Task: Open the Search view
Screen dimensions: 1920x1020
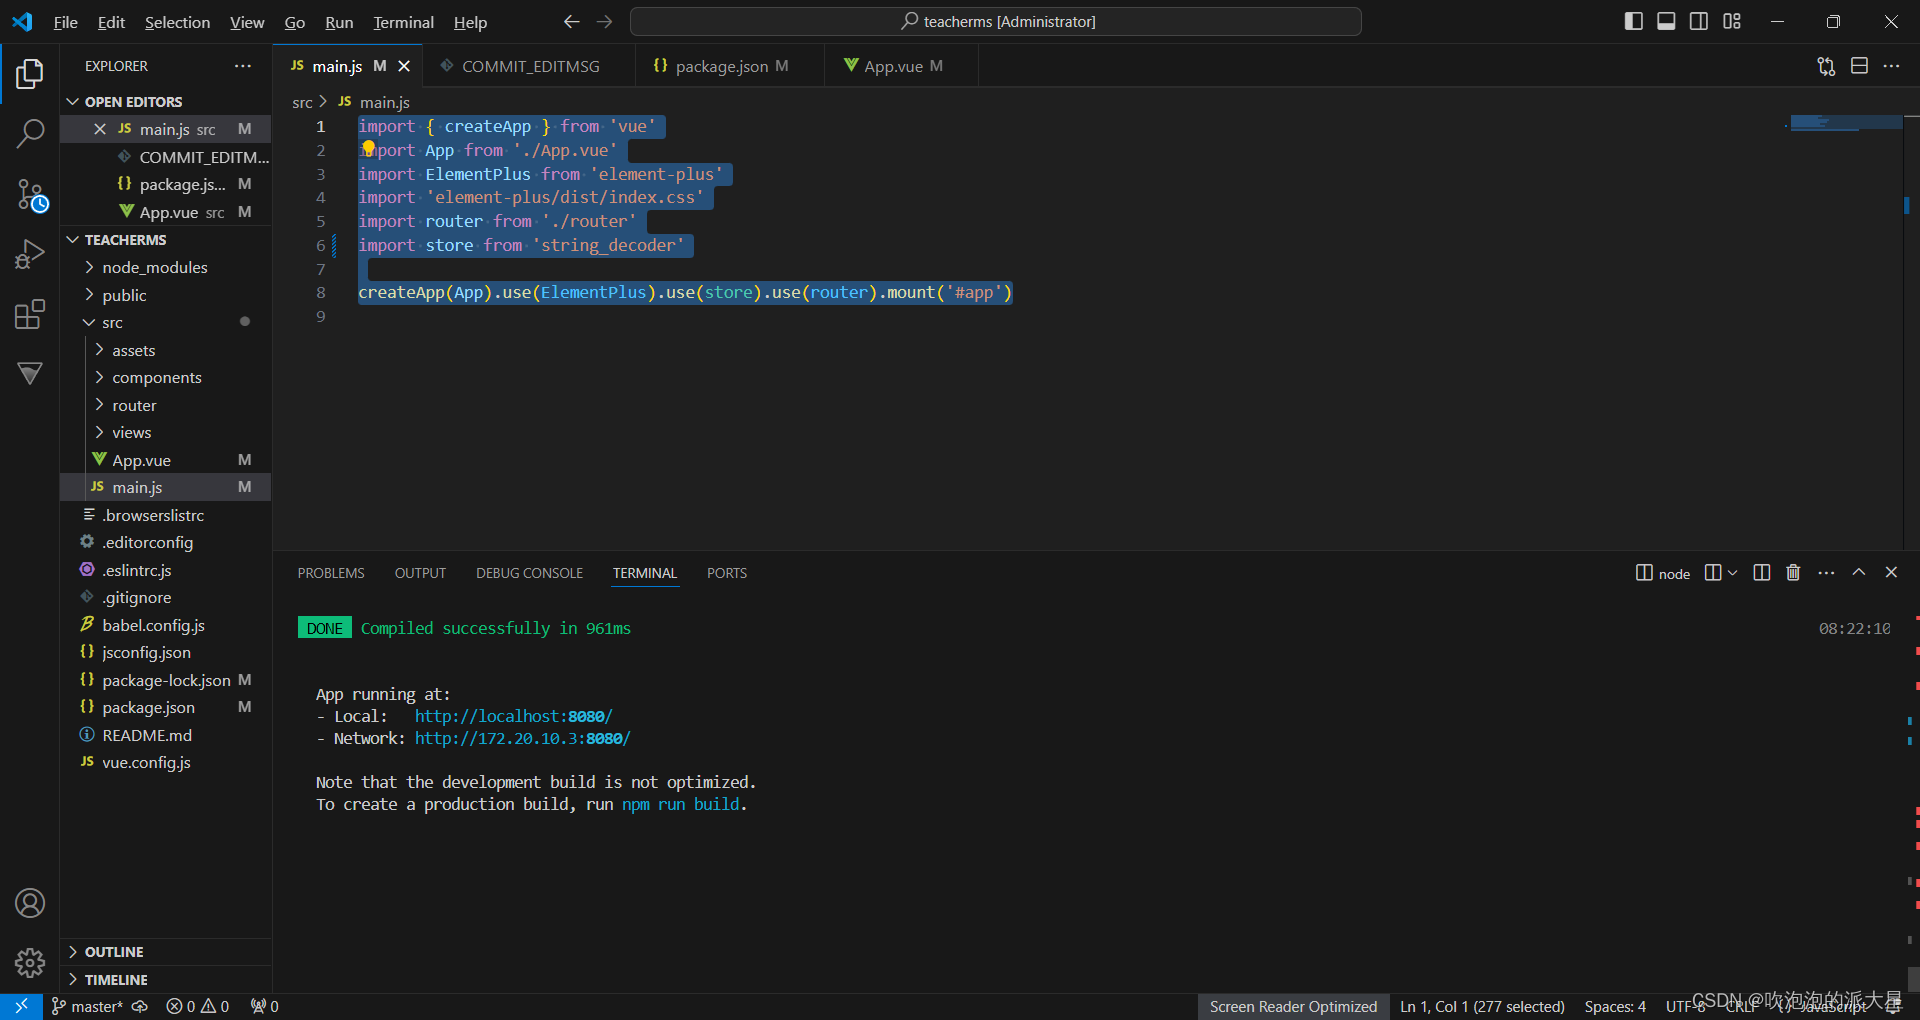Action: [30, 133]
